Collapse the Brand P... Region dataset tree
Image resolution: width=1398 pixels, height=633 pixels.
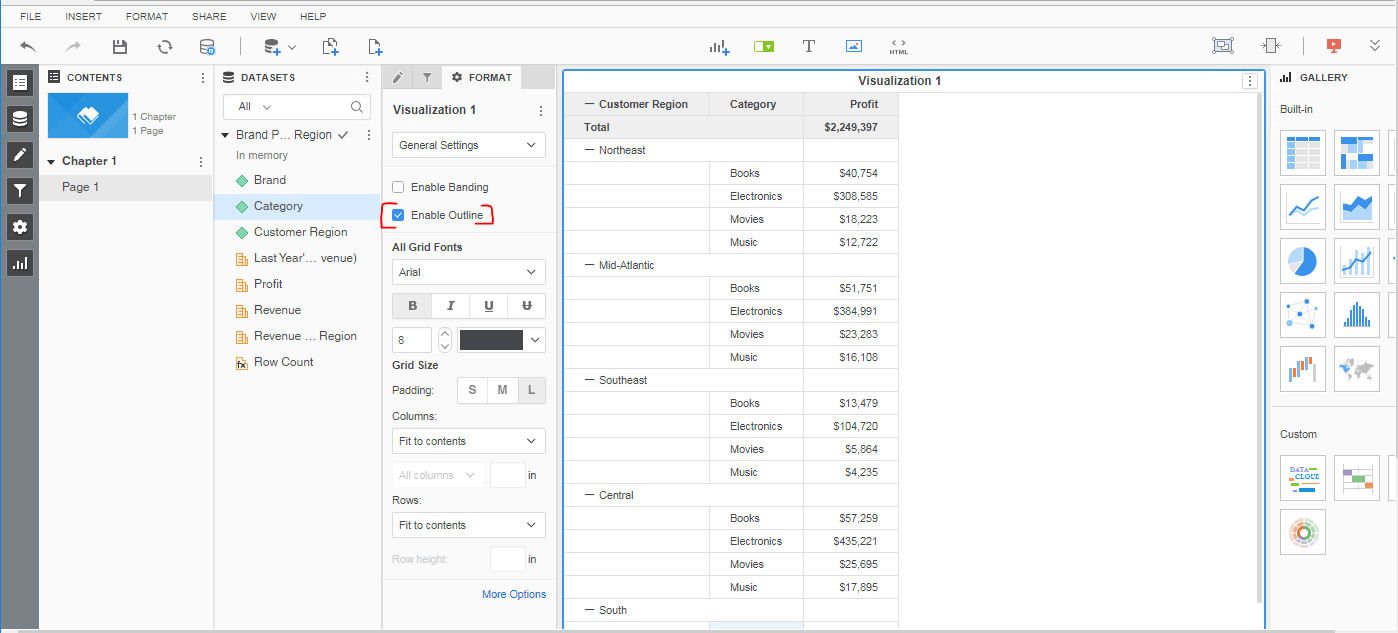click(x=224, y=134)
